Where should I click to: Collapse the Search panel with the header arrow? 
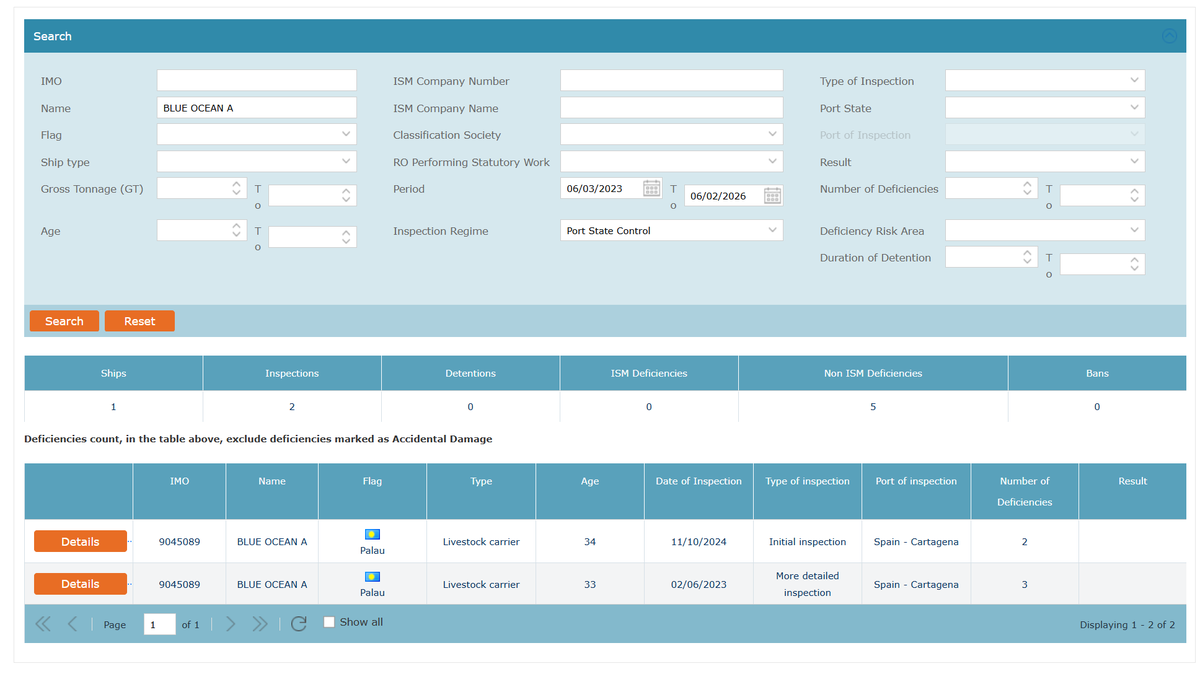[1169, 36]
